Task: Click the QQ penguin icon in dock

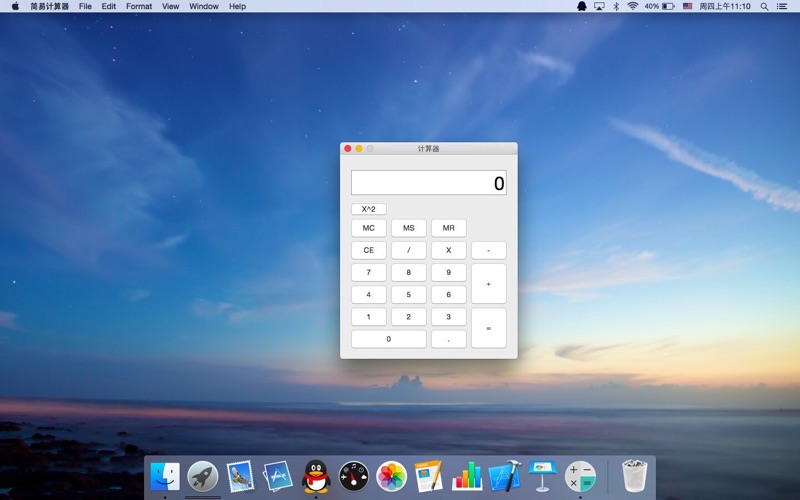Action: [316, 476]
